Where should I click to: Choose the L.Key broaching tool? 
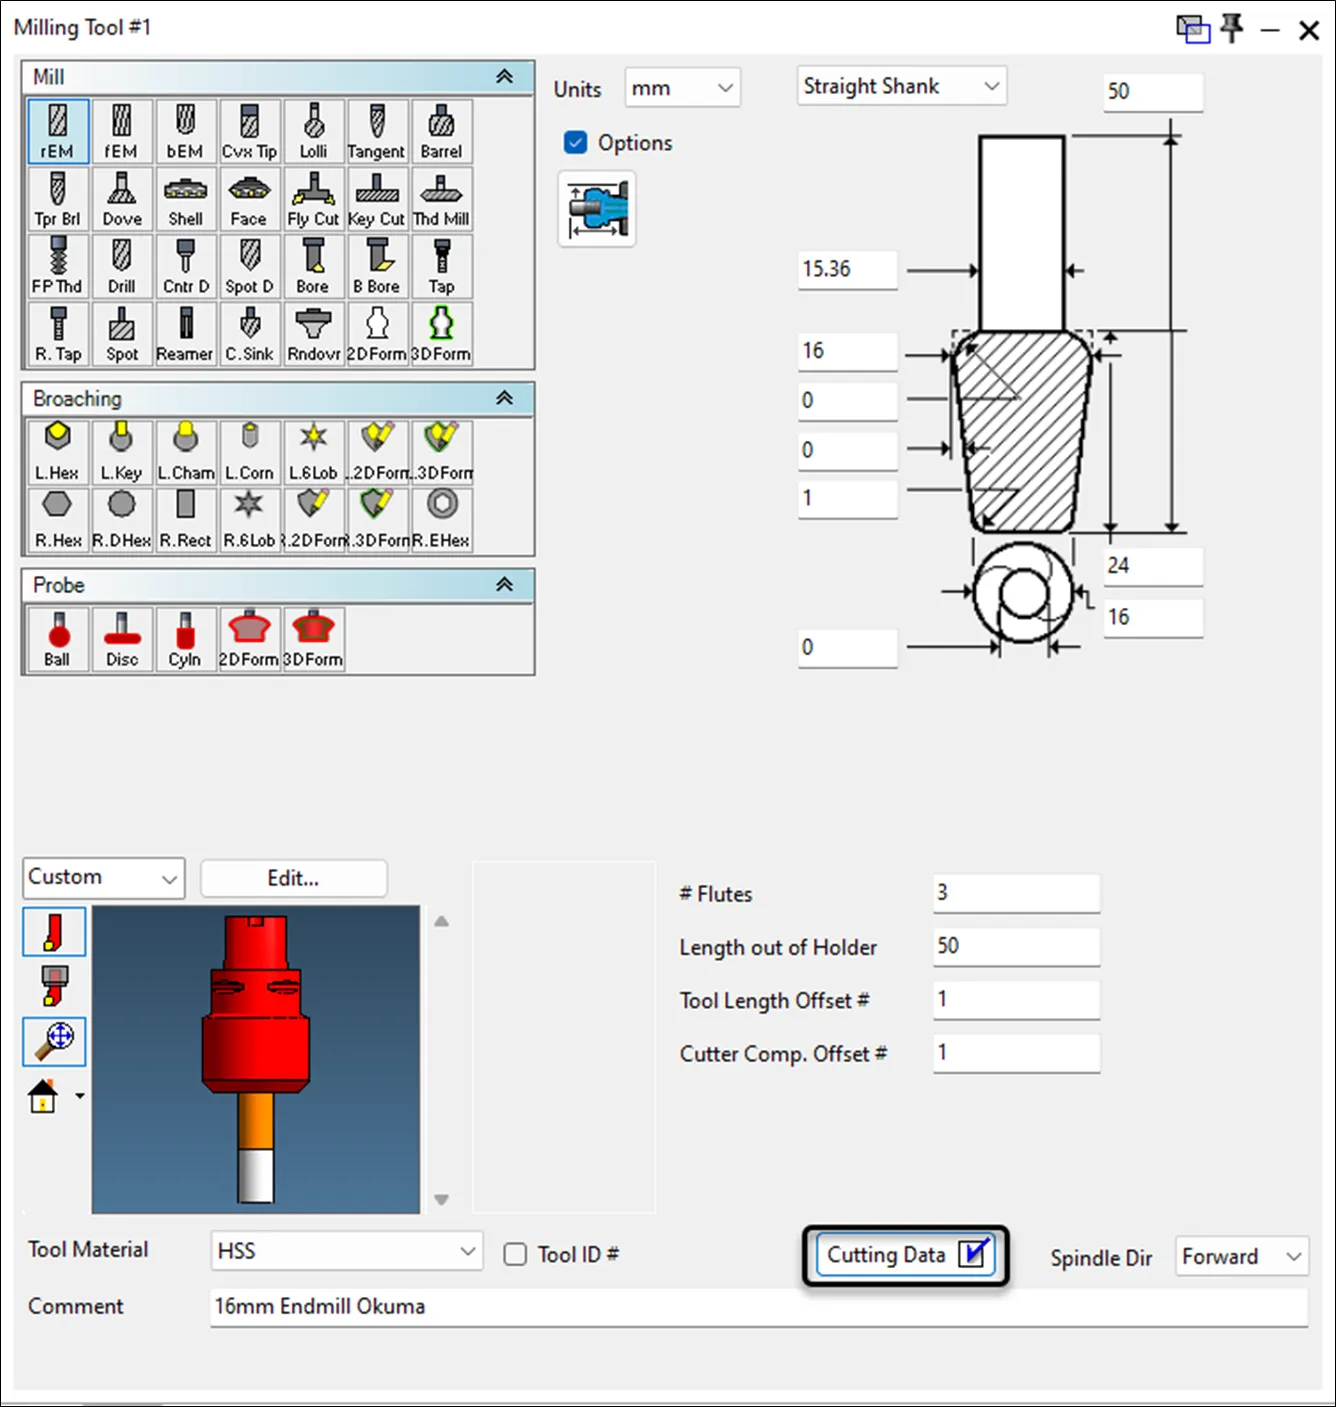pyautogui.click(x=121, y=452)
